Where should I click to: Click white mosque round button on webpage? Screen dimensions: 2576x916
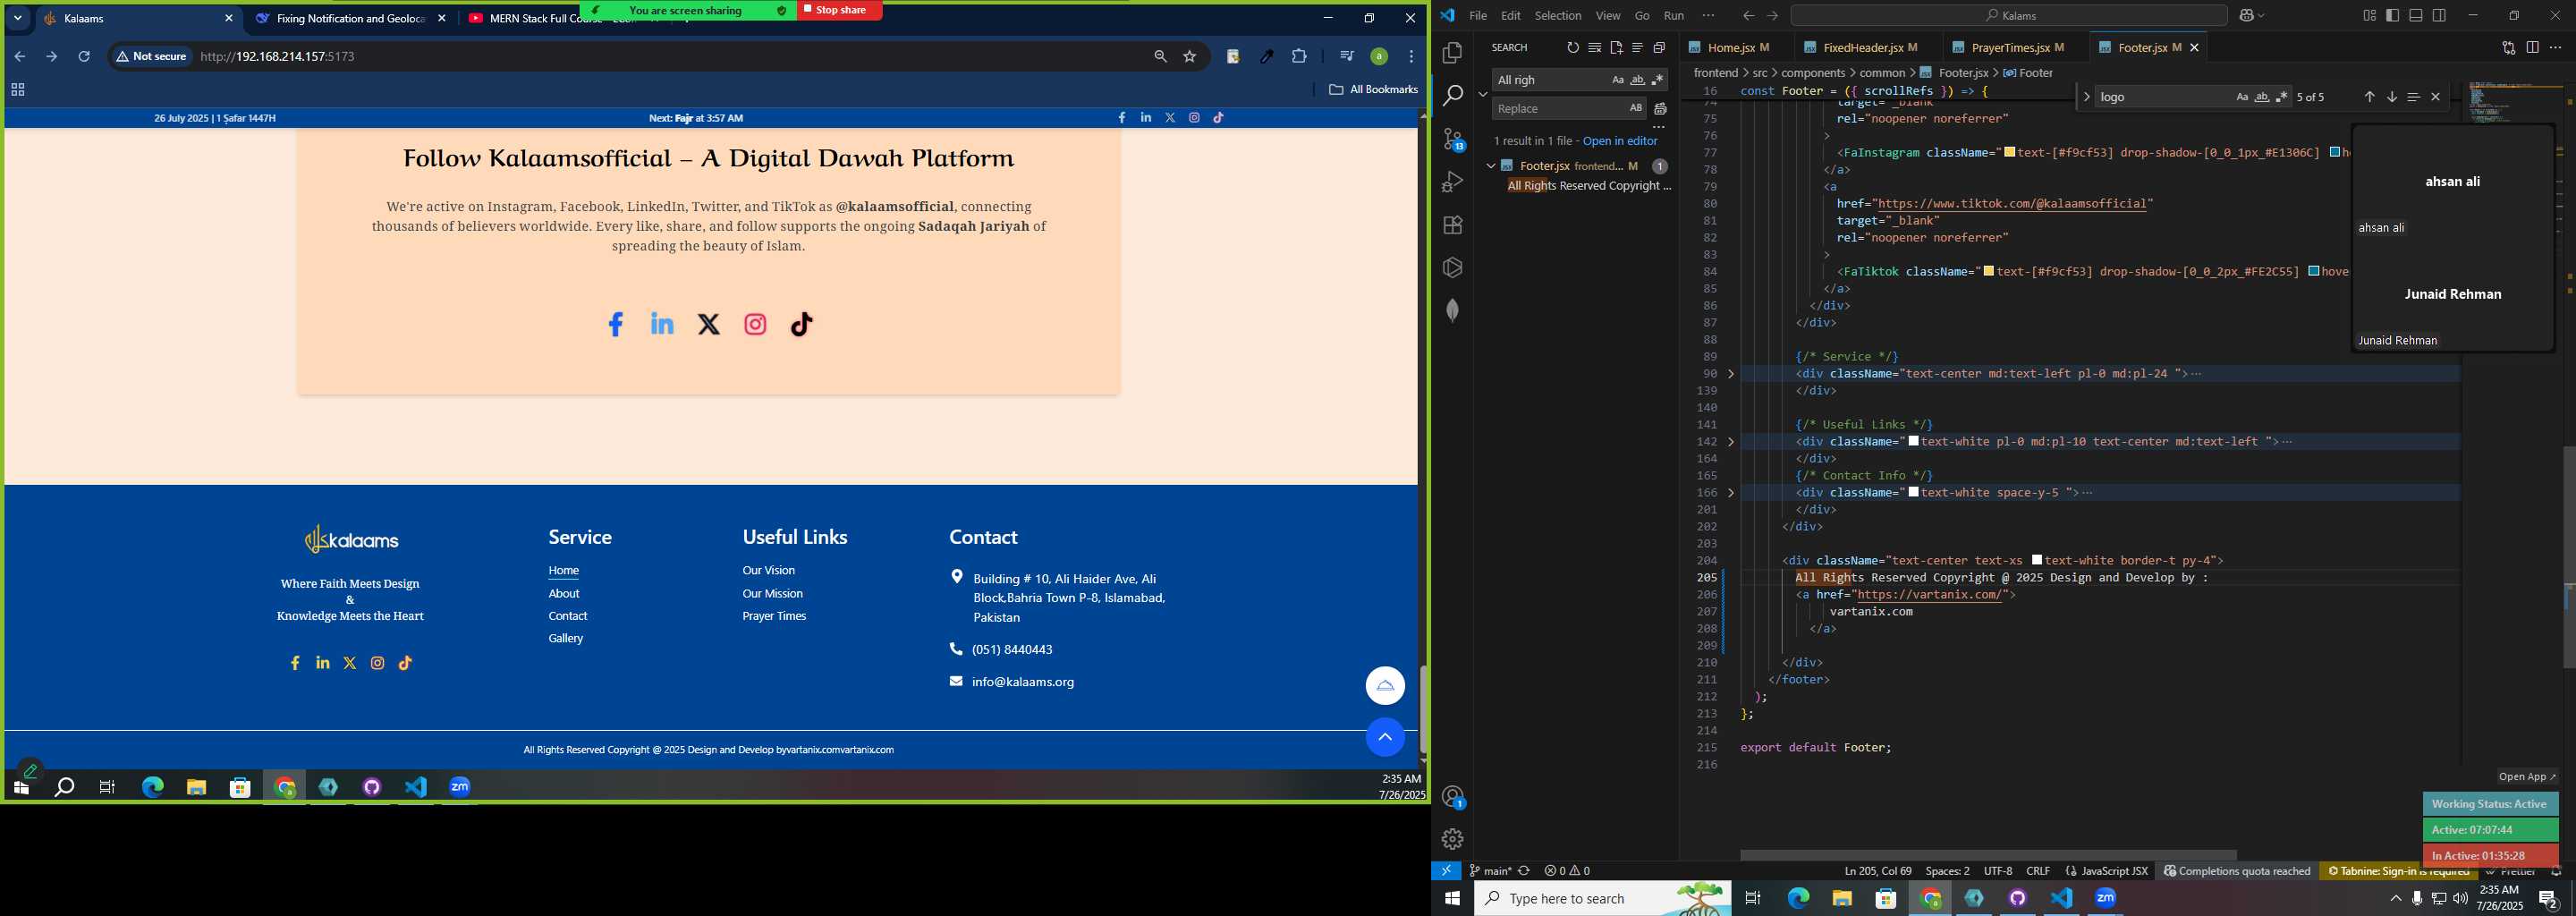1385,686
